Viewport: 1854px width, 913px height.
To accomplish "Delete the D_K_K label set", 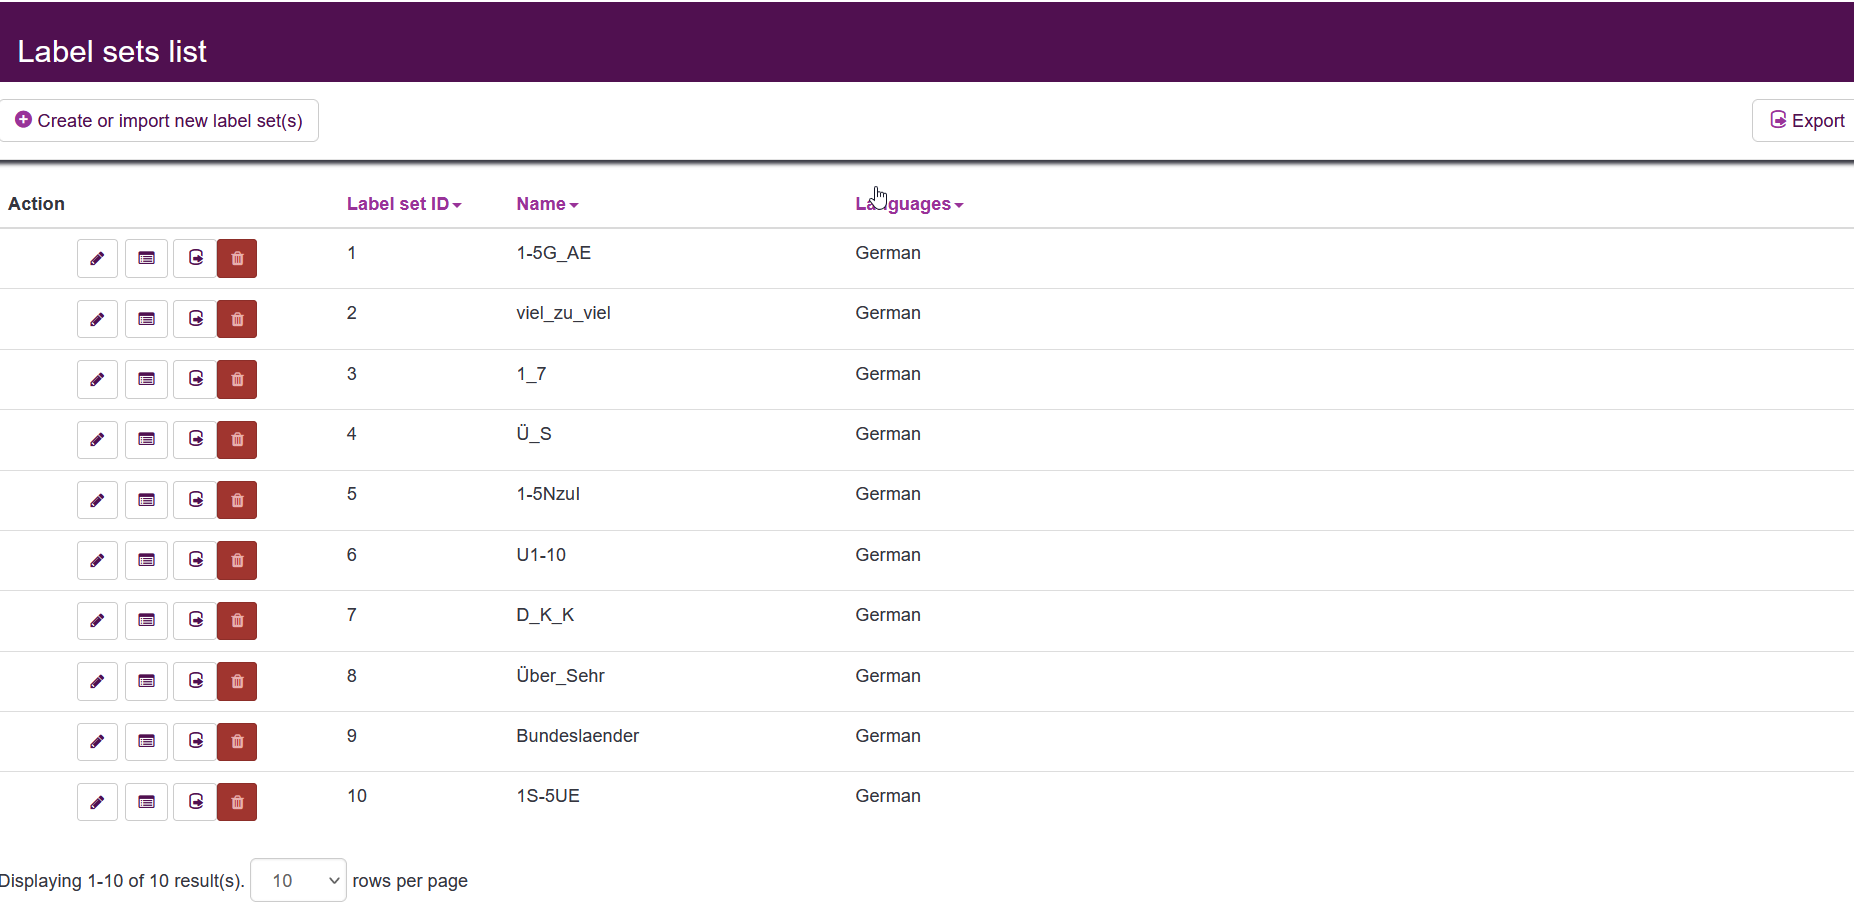I will [237, 621].
